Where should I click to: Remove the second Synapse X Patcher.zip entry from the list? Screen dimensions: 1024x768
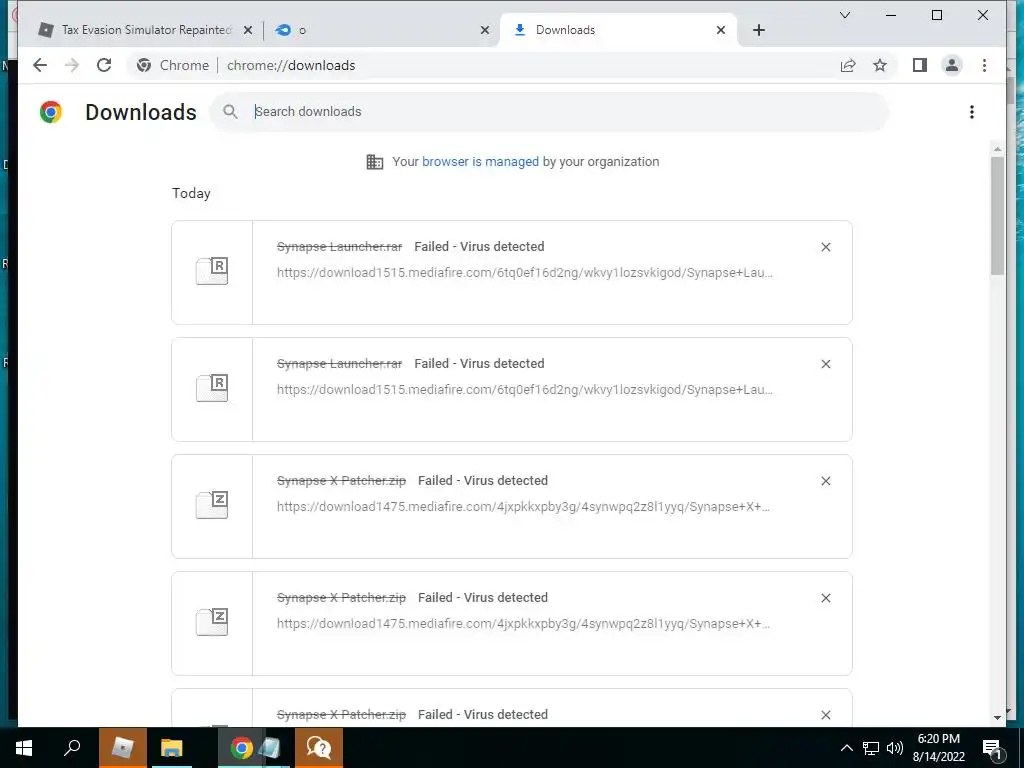tap(825, 598)
